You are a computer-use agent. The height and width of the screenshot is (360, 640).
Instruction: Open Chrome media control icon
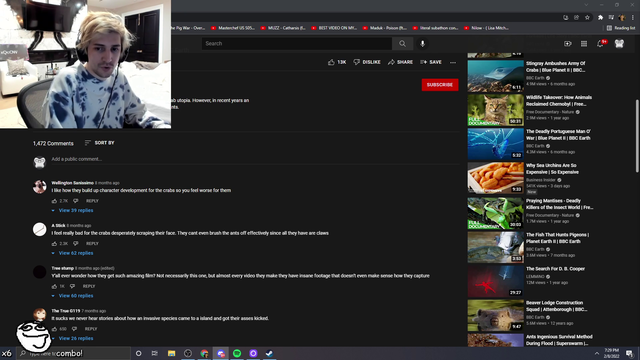tap(611, 18)
